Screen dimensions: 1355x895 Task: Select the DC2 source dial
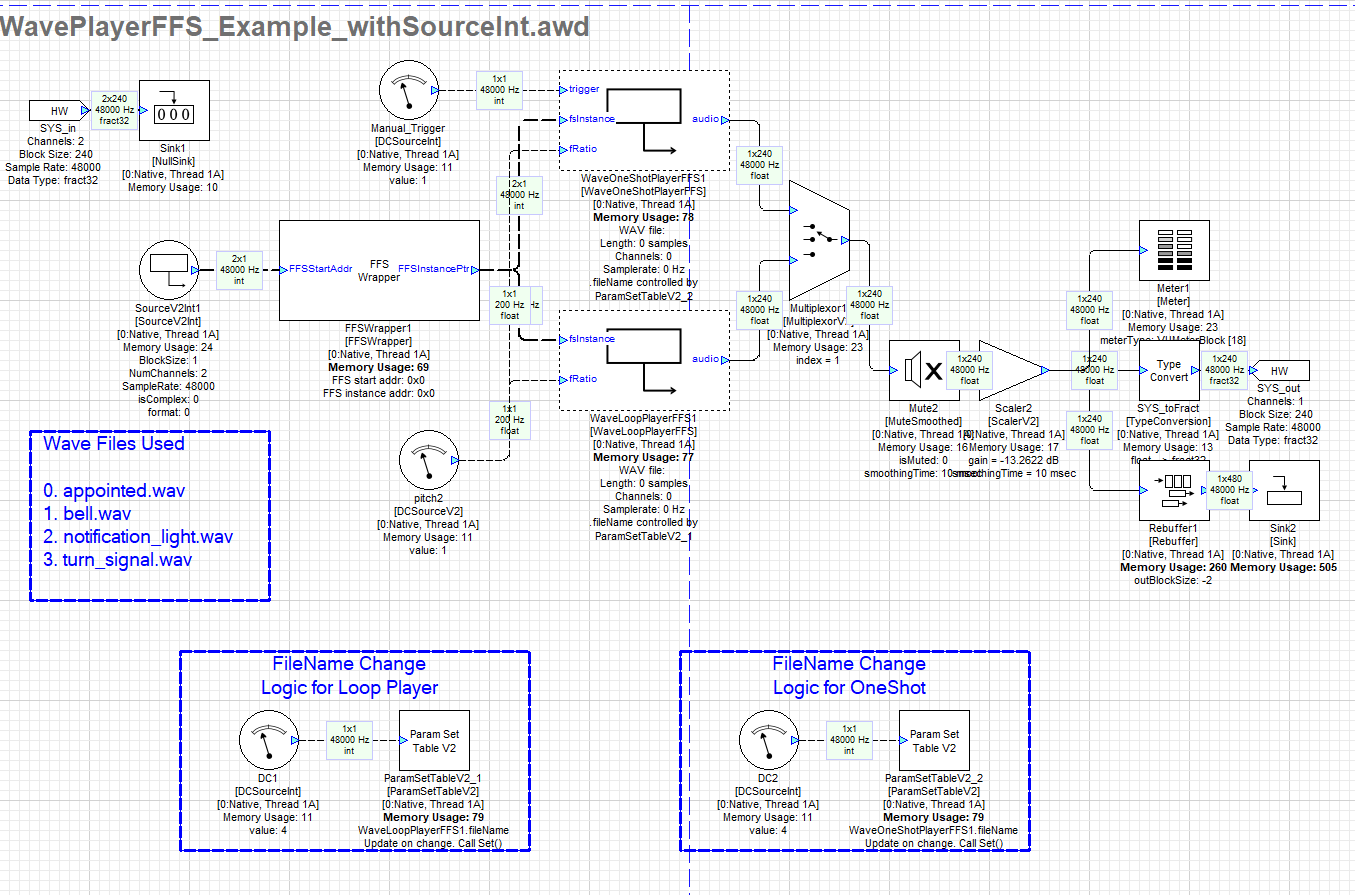coord(768,740)
